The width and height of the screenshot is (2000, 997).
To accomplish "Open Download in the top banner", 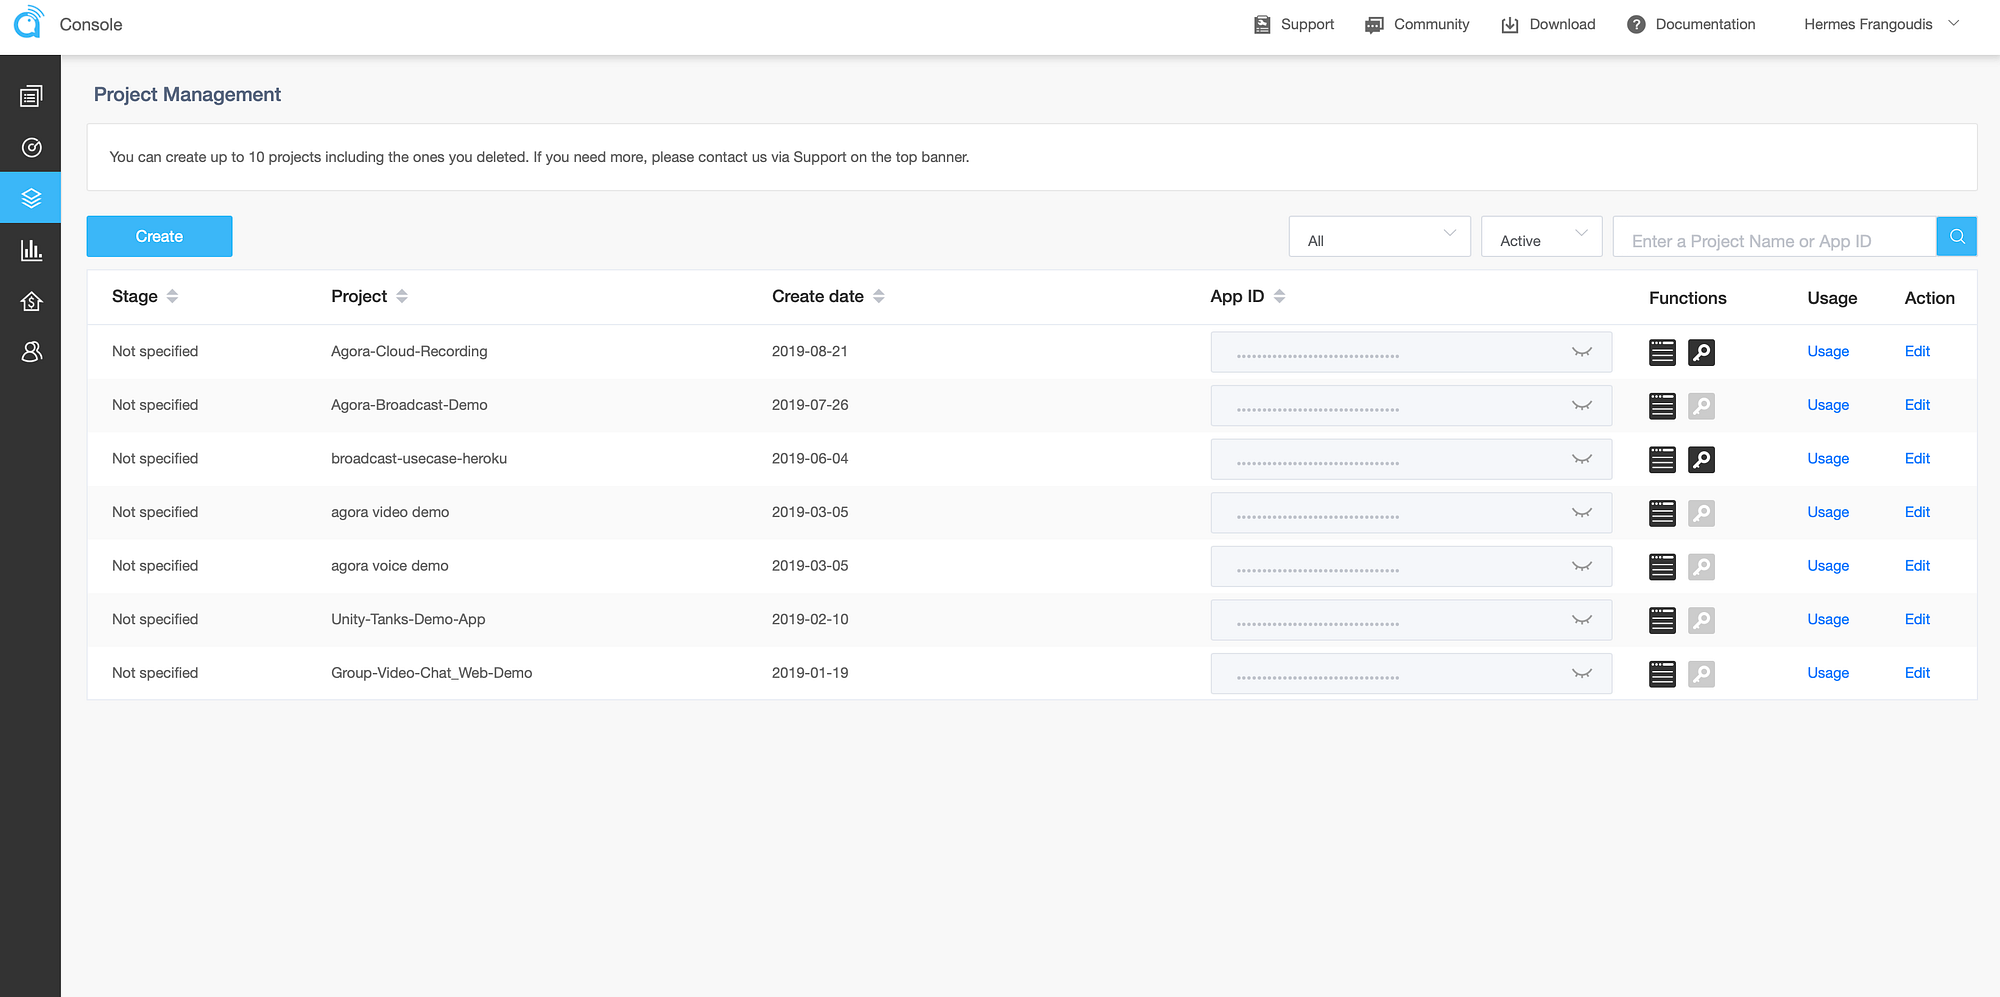I will [1548, 24].
